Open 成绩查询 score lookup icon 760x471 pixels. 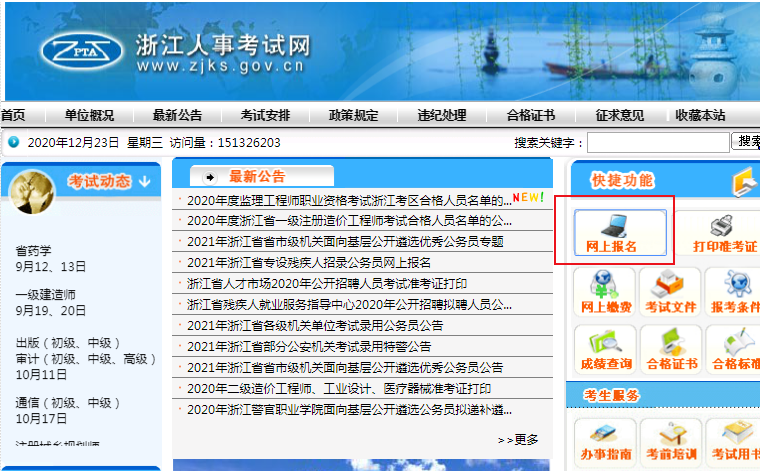click(605, 350)
